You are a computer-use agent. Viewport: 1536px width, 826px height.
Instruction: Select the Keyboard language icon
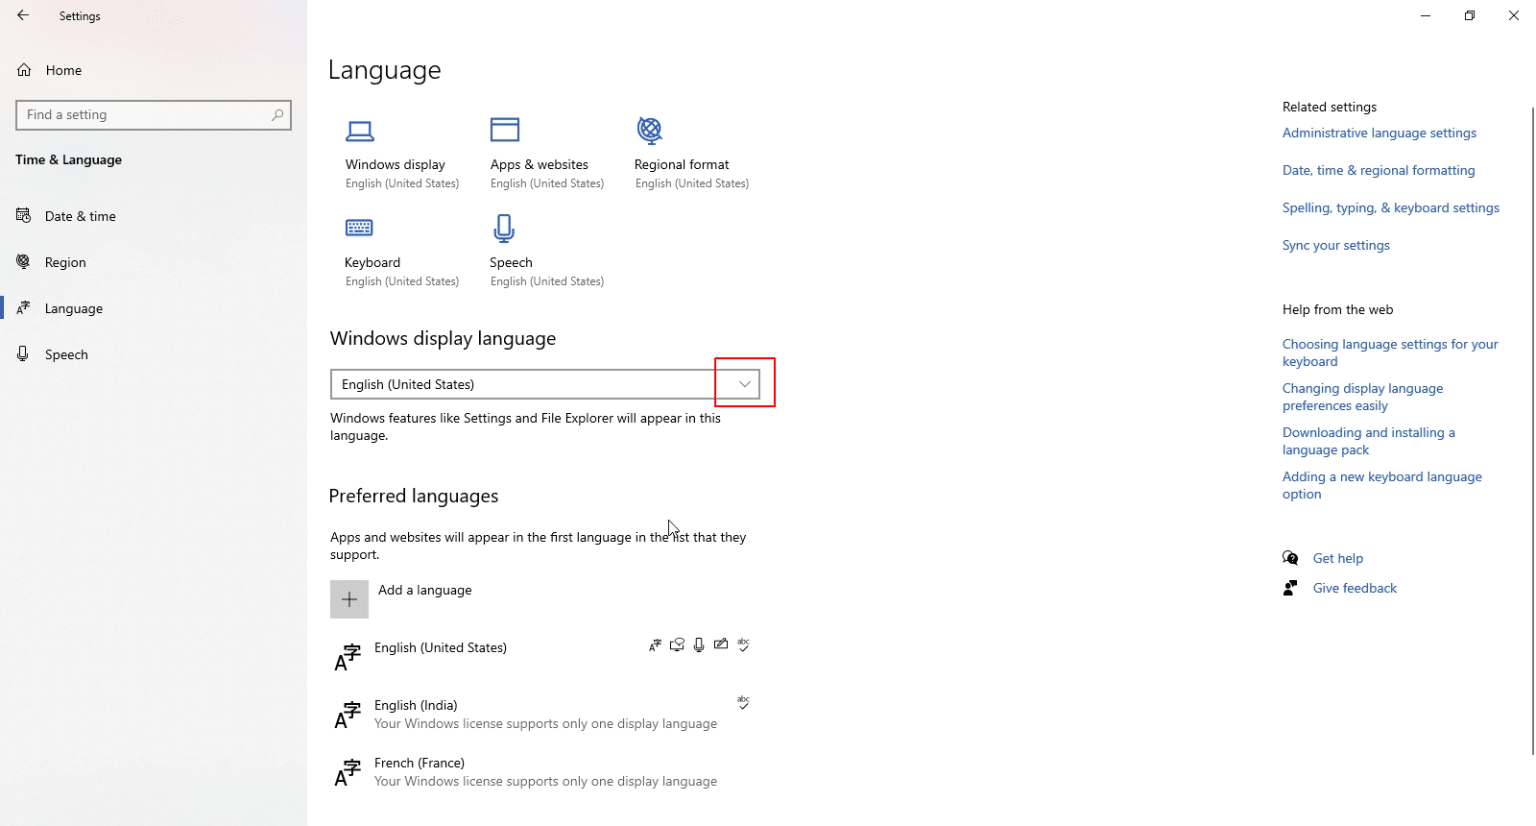pyautogui.click(x=360, y=228)
